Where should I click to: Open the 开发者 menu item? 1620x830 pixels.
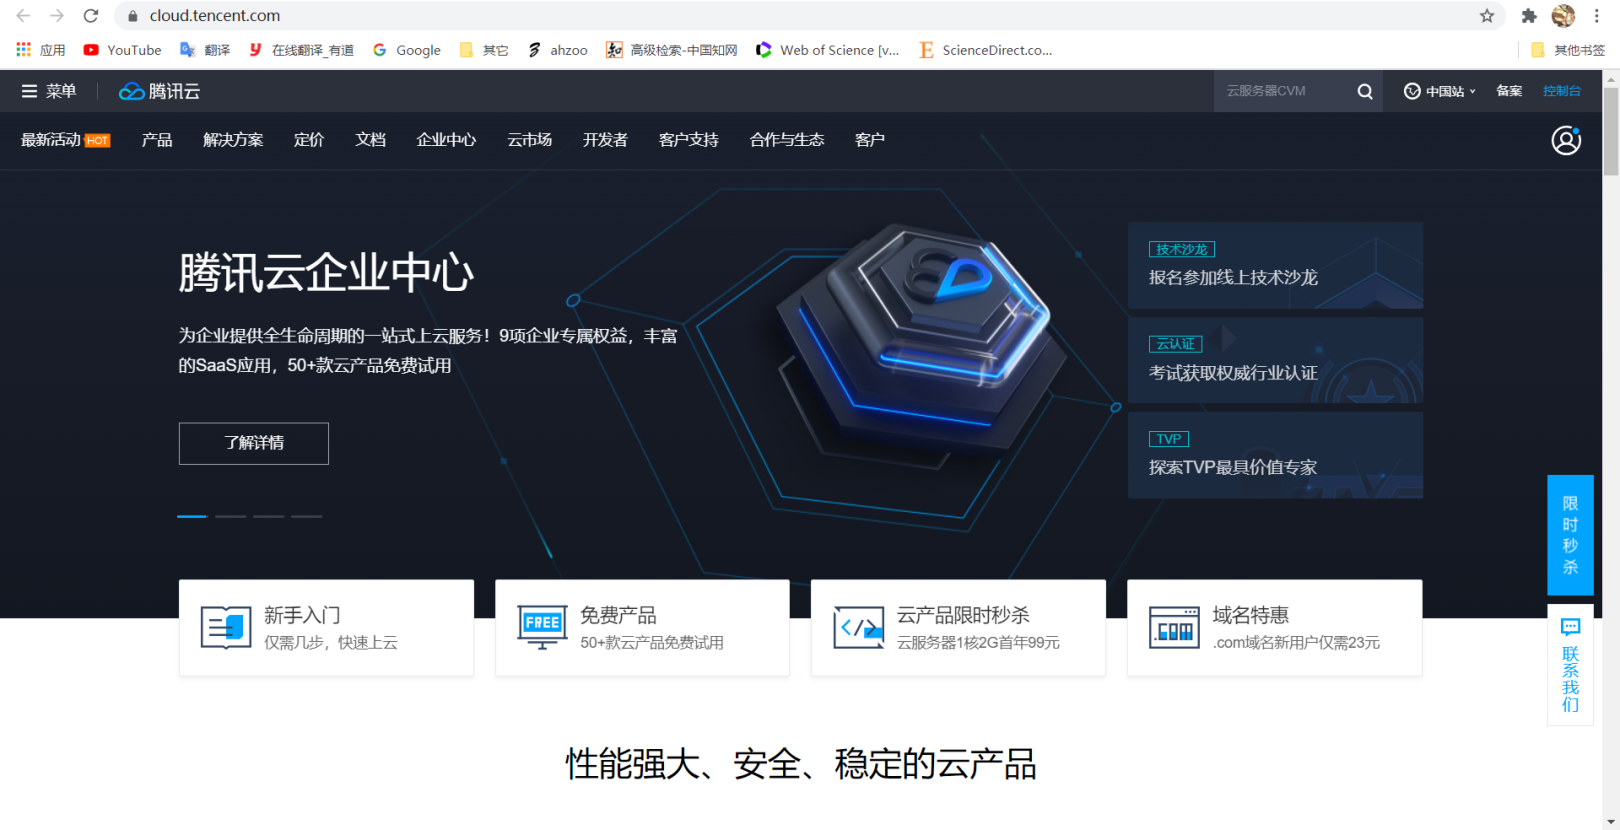pos(605,140)
